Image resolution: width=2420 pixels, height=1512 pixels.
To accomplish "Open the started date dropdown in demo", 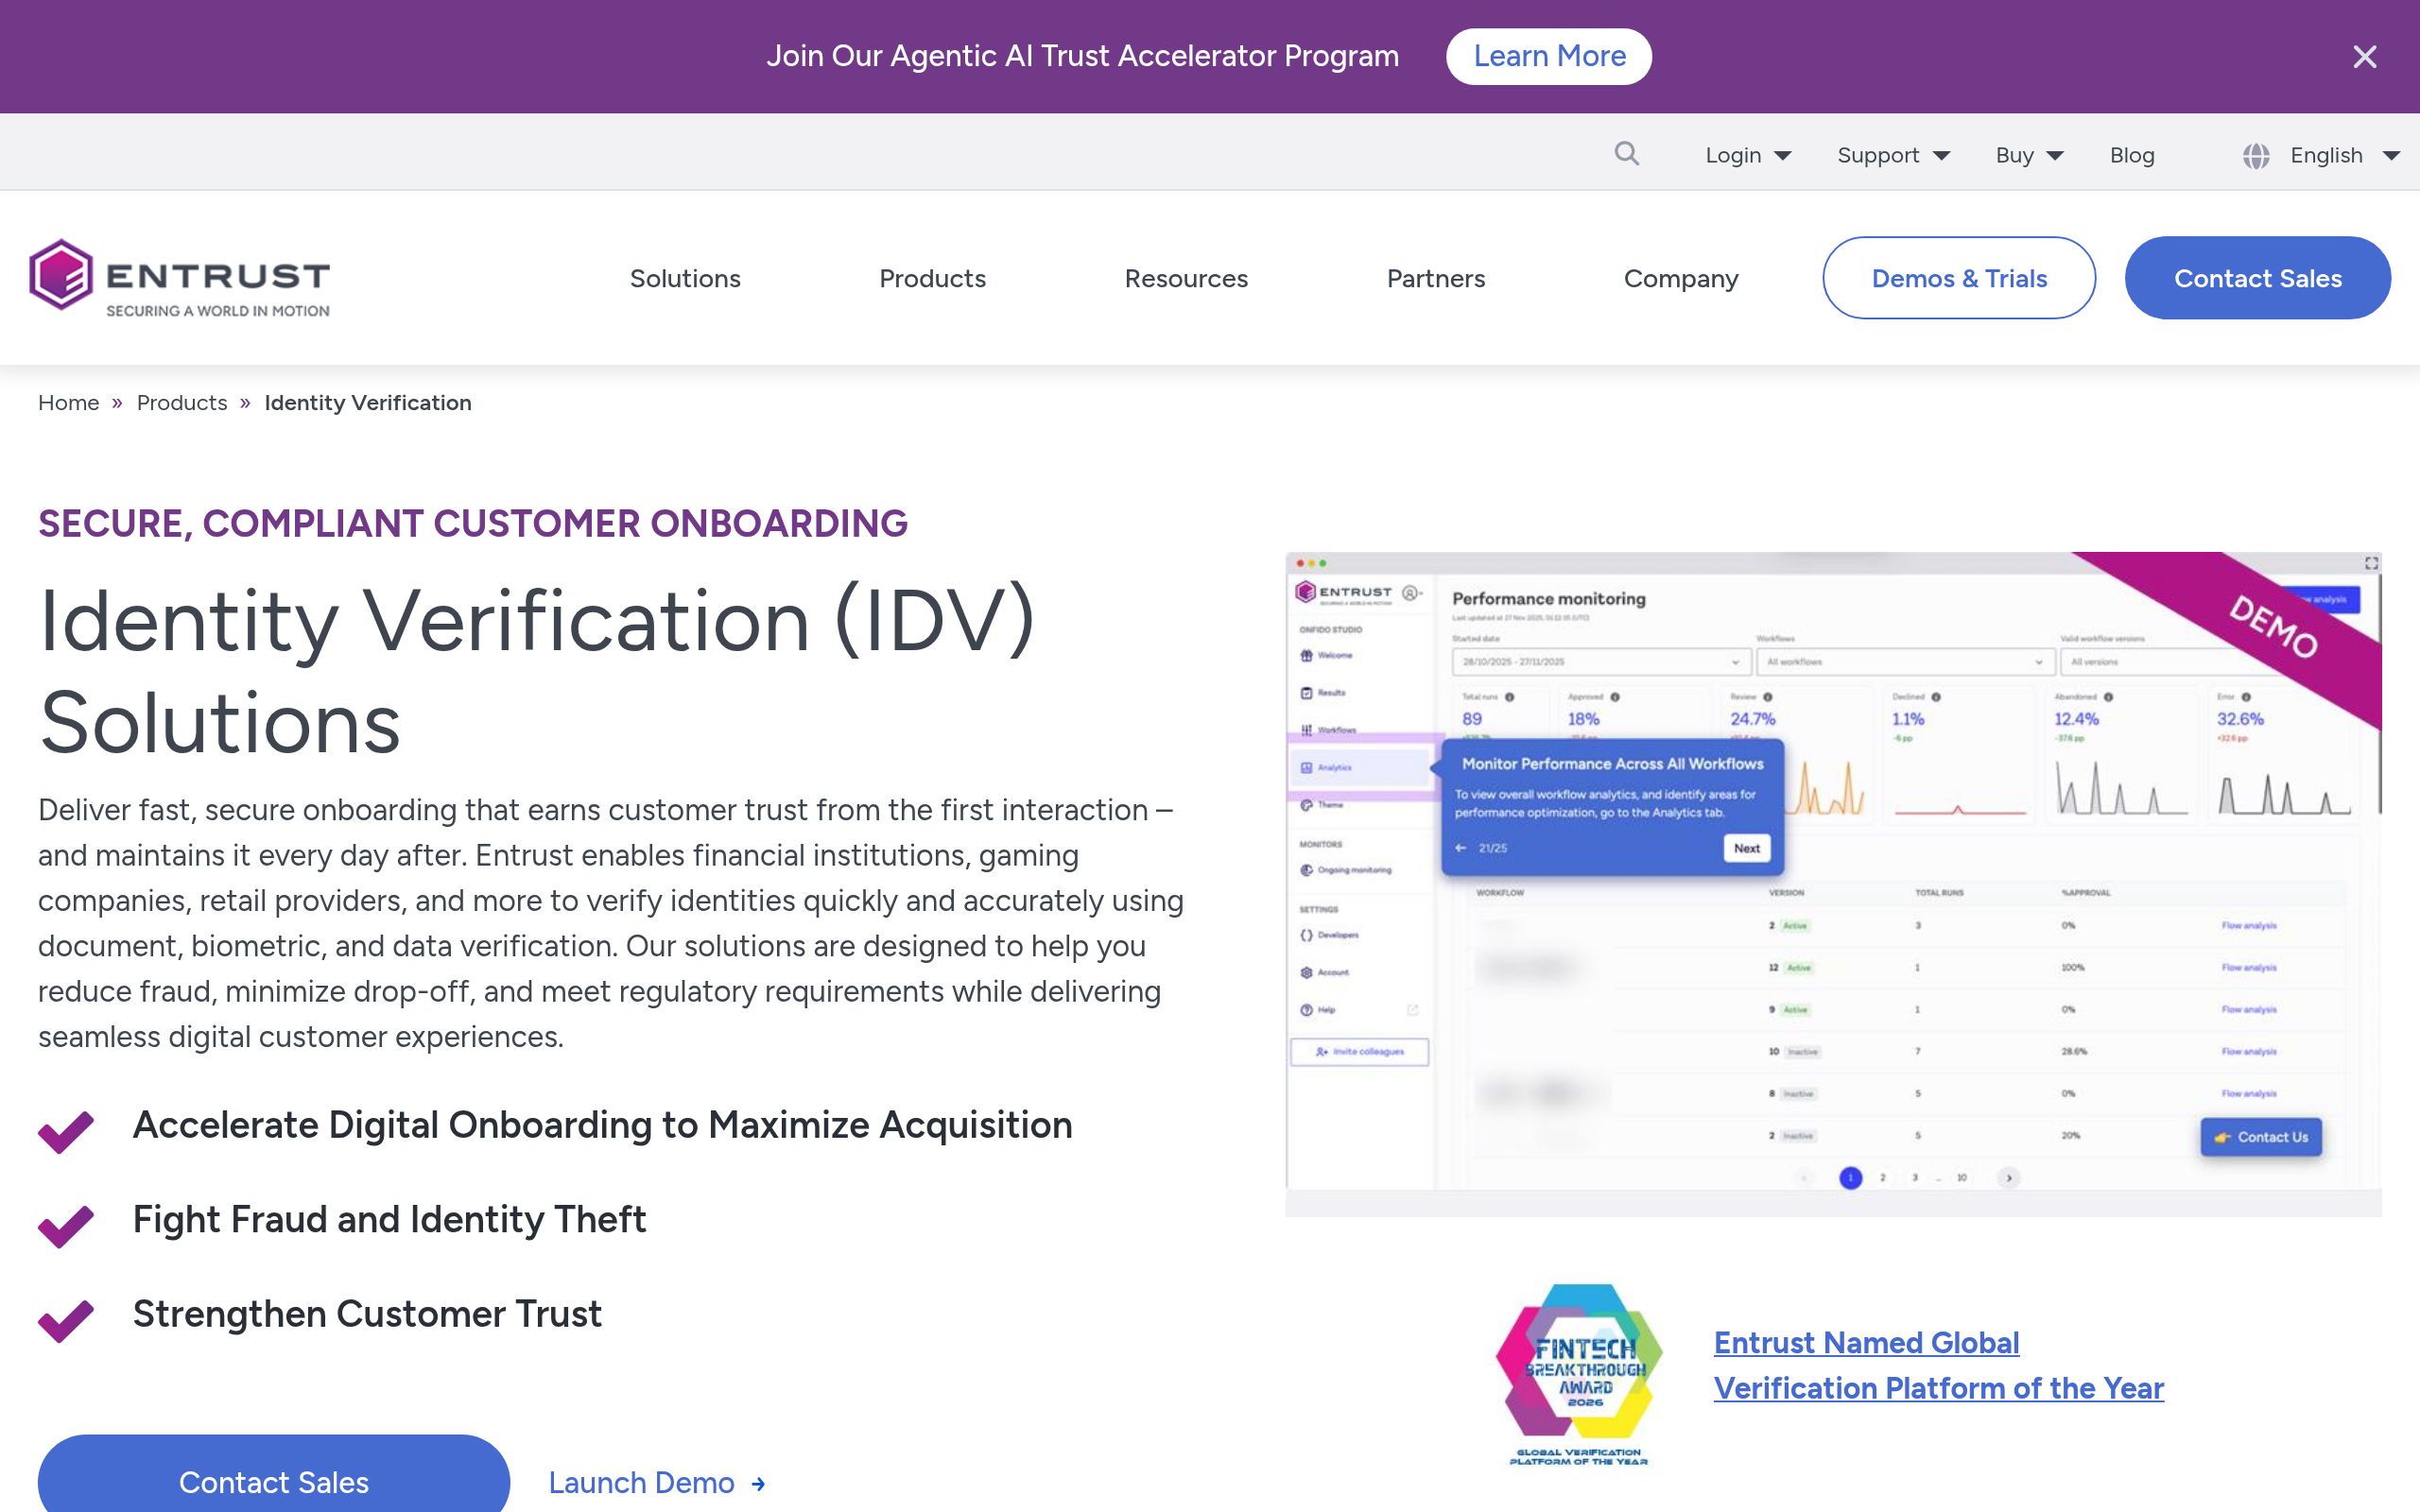I will click(1601, 662).
